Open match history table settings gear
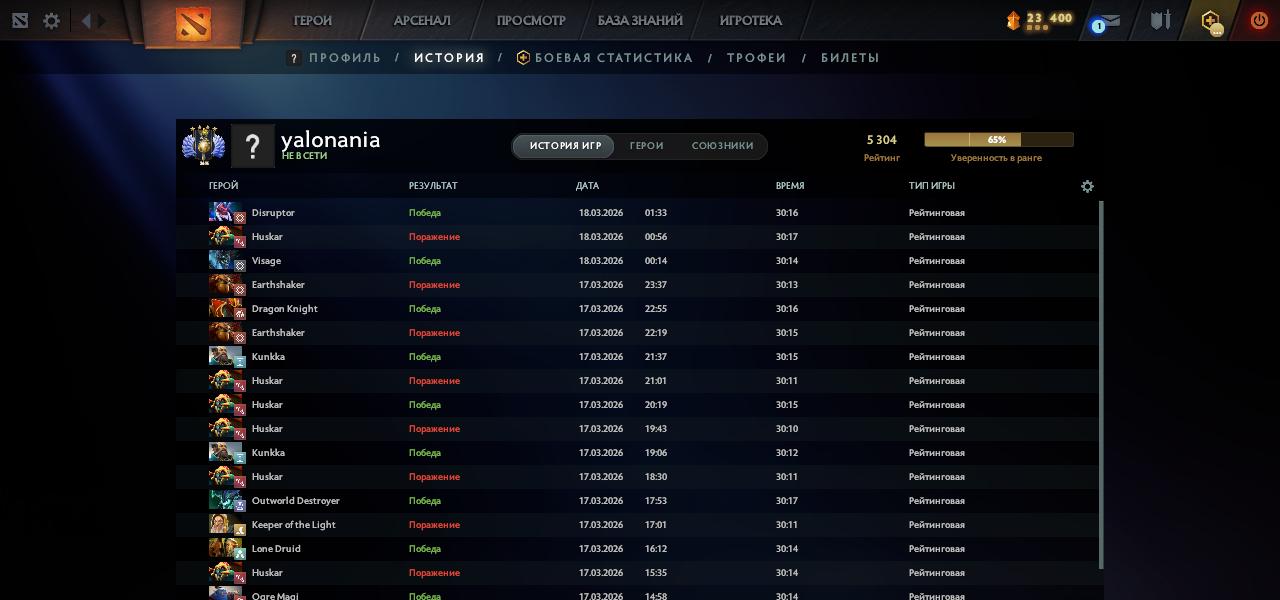This screenshot has width=1280, height=600. (x=1087, y=186)
